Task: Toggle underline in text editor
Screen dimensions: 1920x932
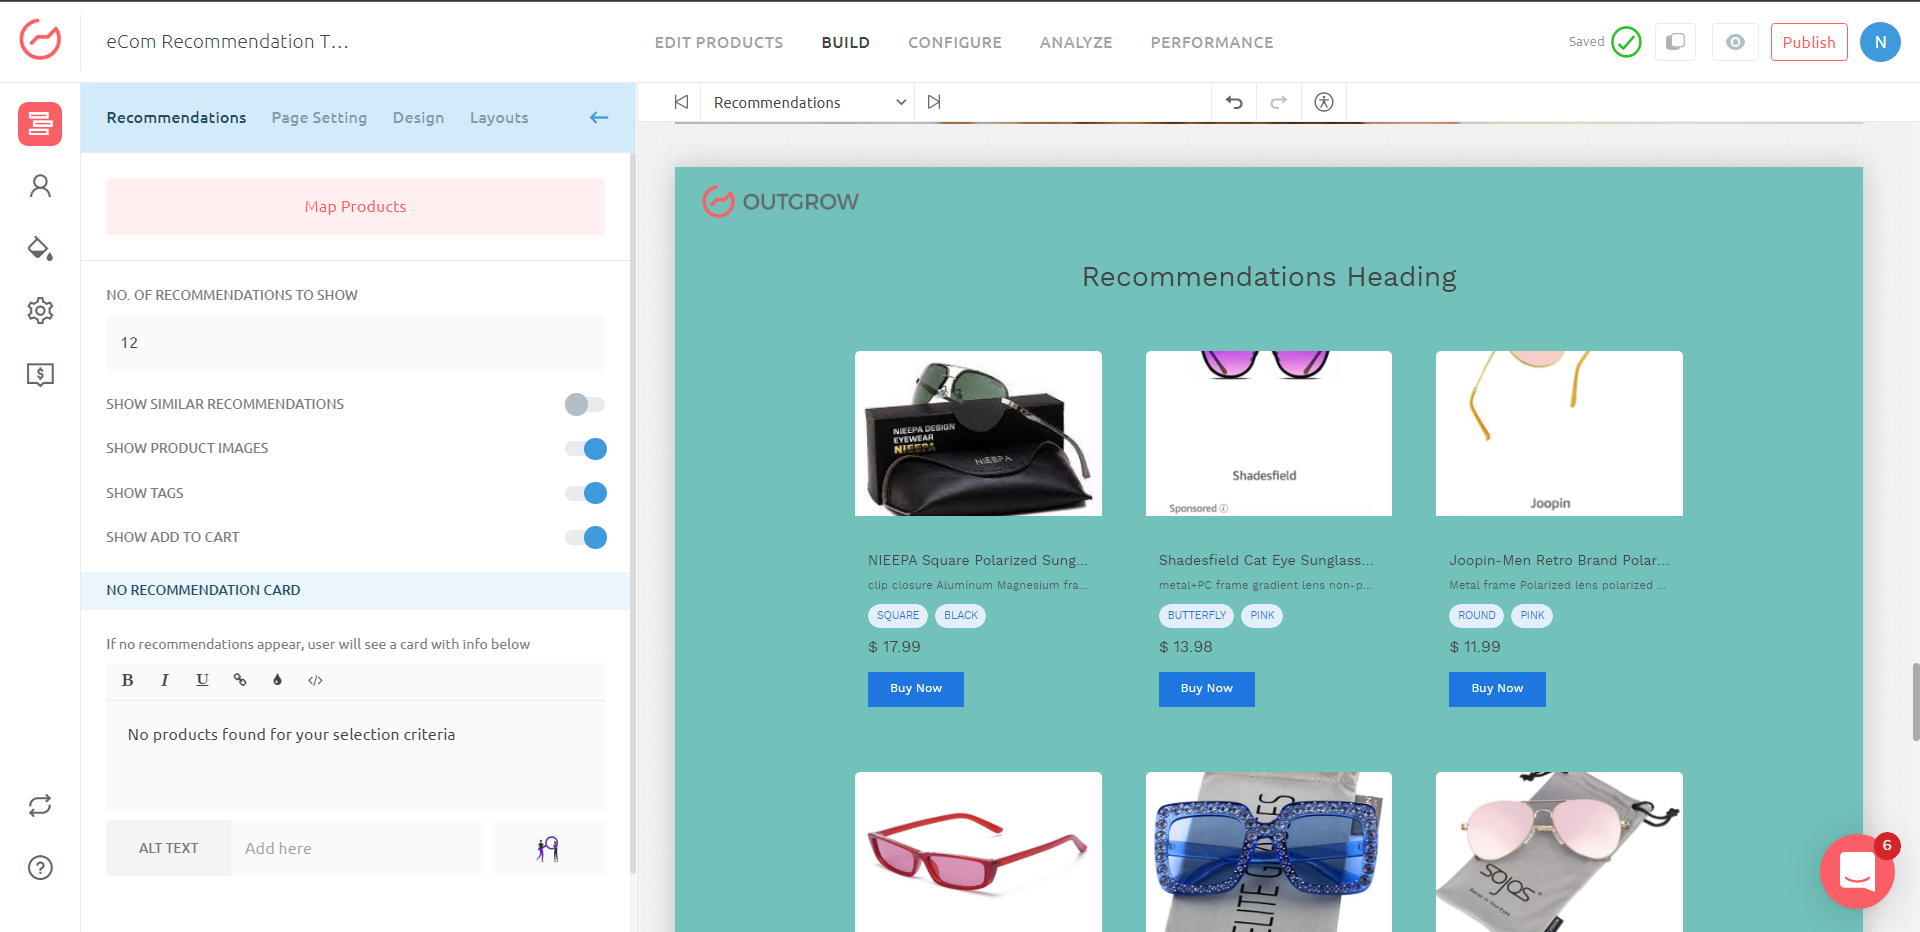Action: (202, 680)
